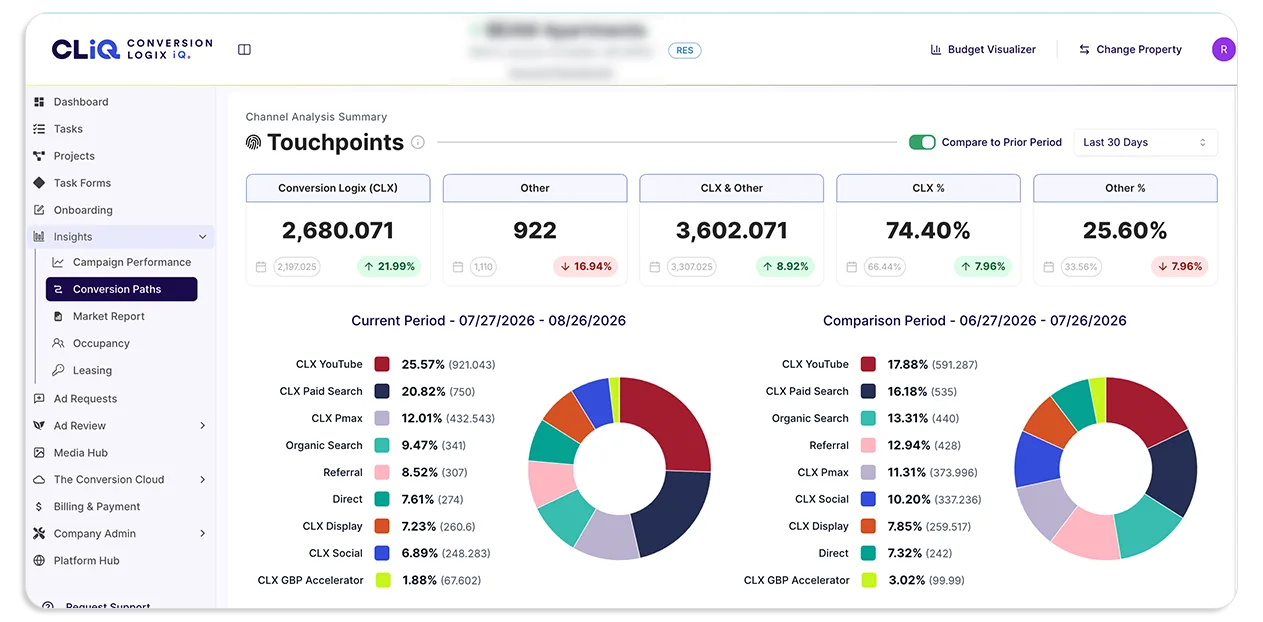The height and width of the screenshot is (622, 1263).
Task: Click the current period CLX YouTube red swatch
Action: tap(382, 364)
